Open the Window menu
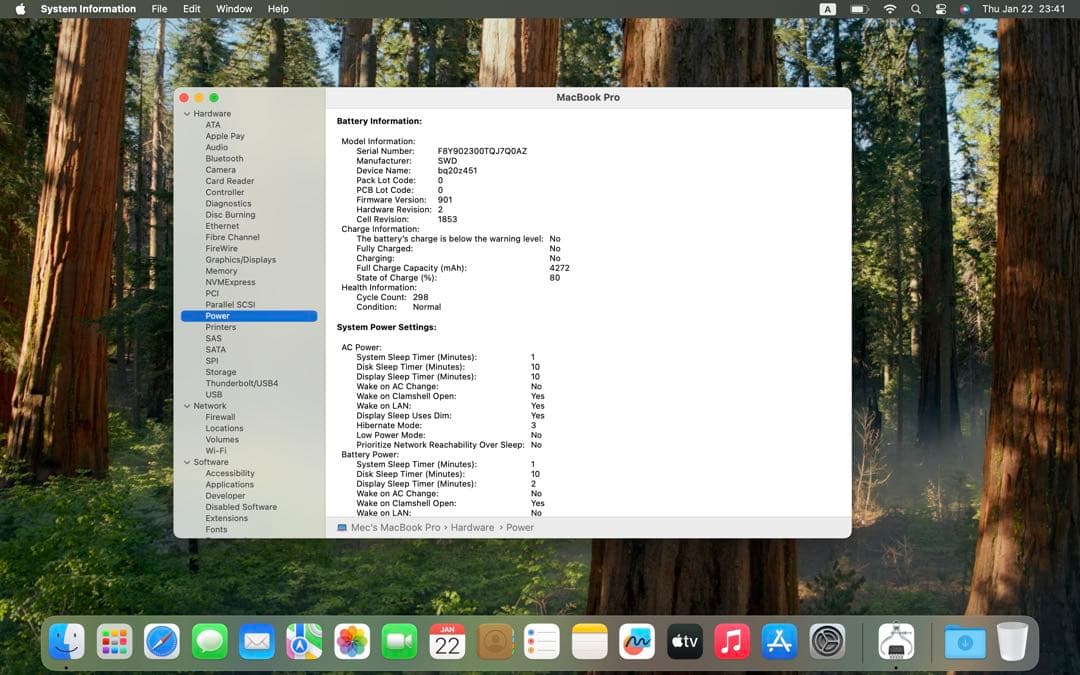This screenshot has height=675, width=1080. pos(233,9)
